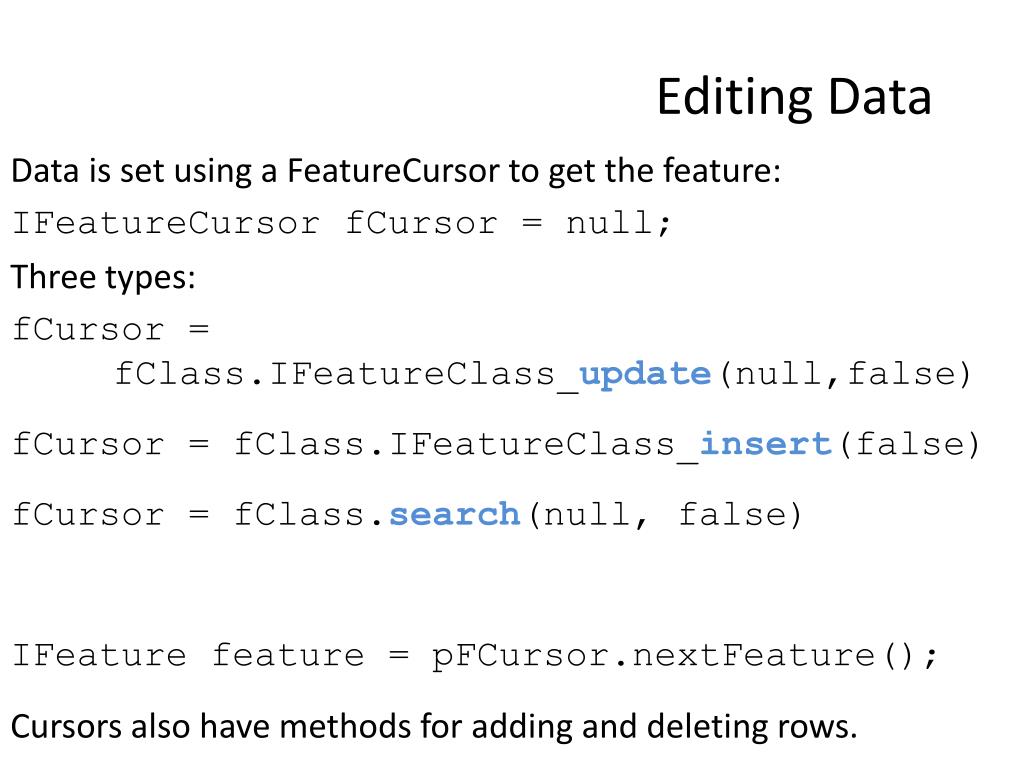The image size is (1024, 768).
Task: Click the blue word insert
Action: 765,444
